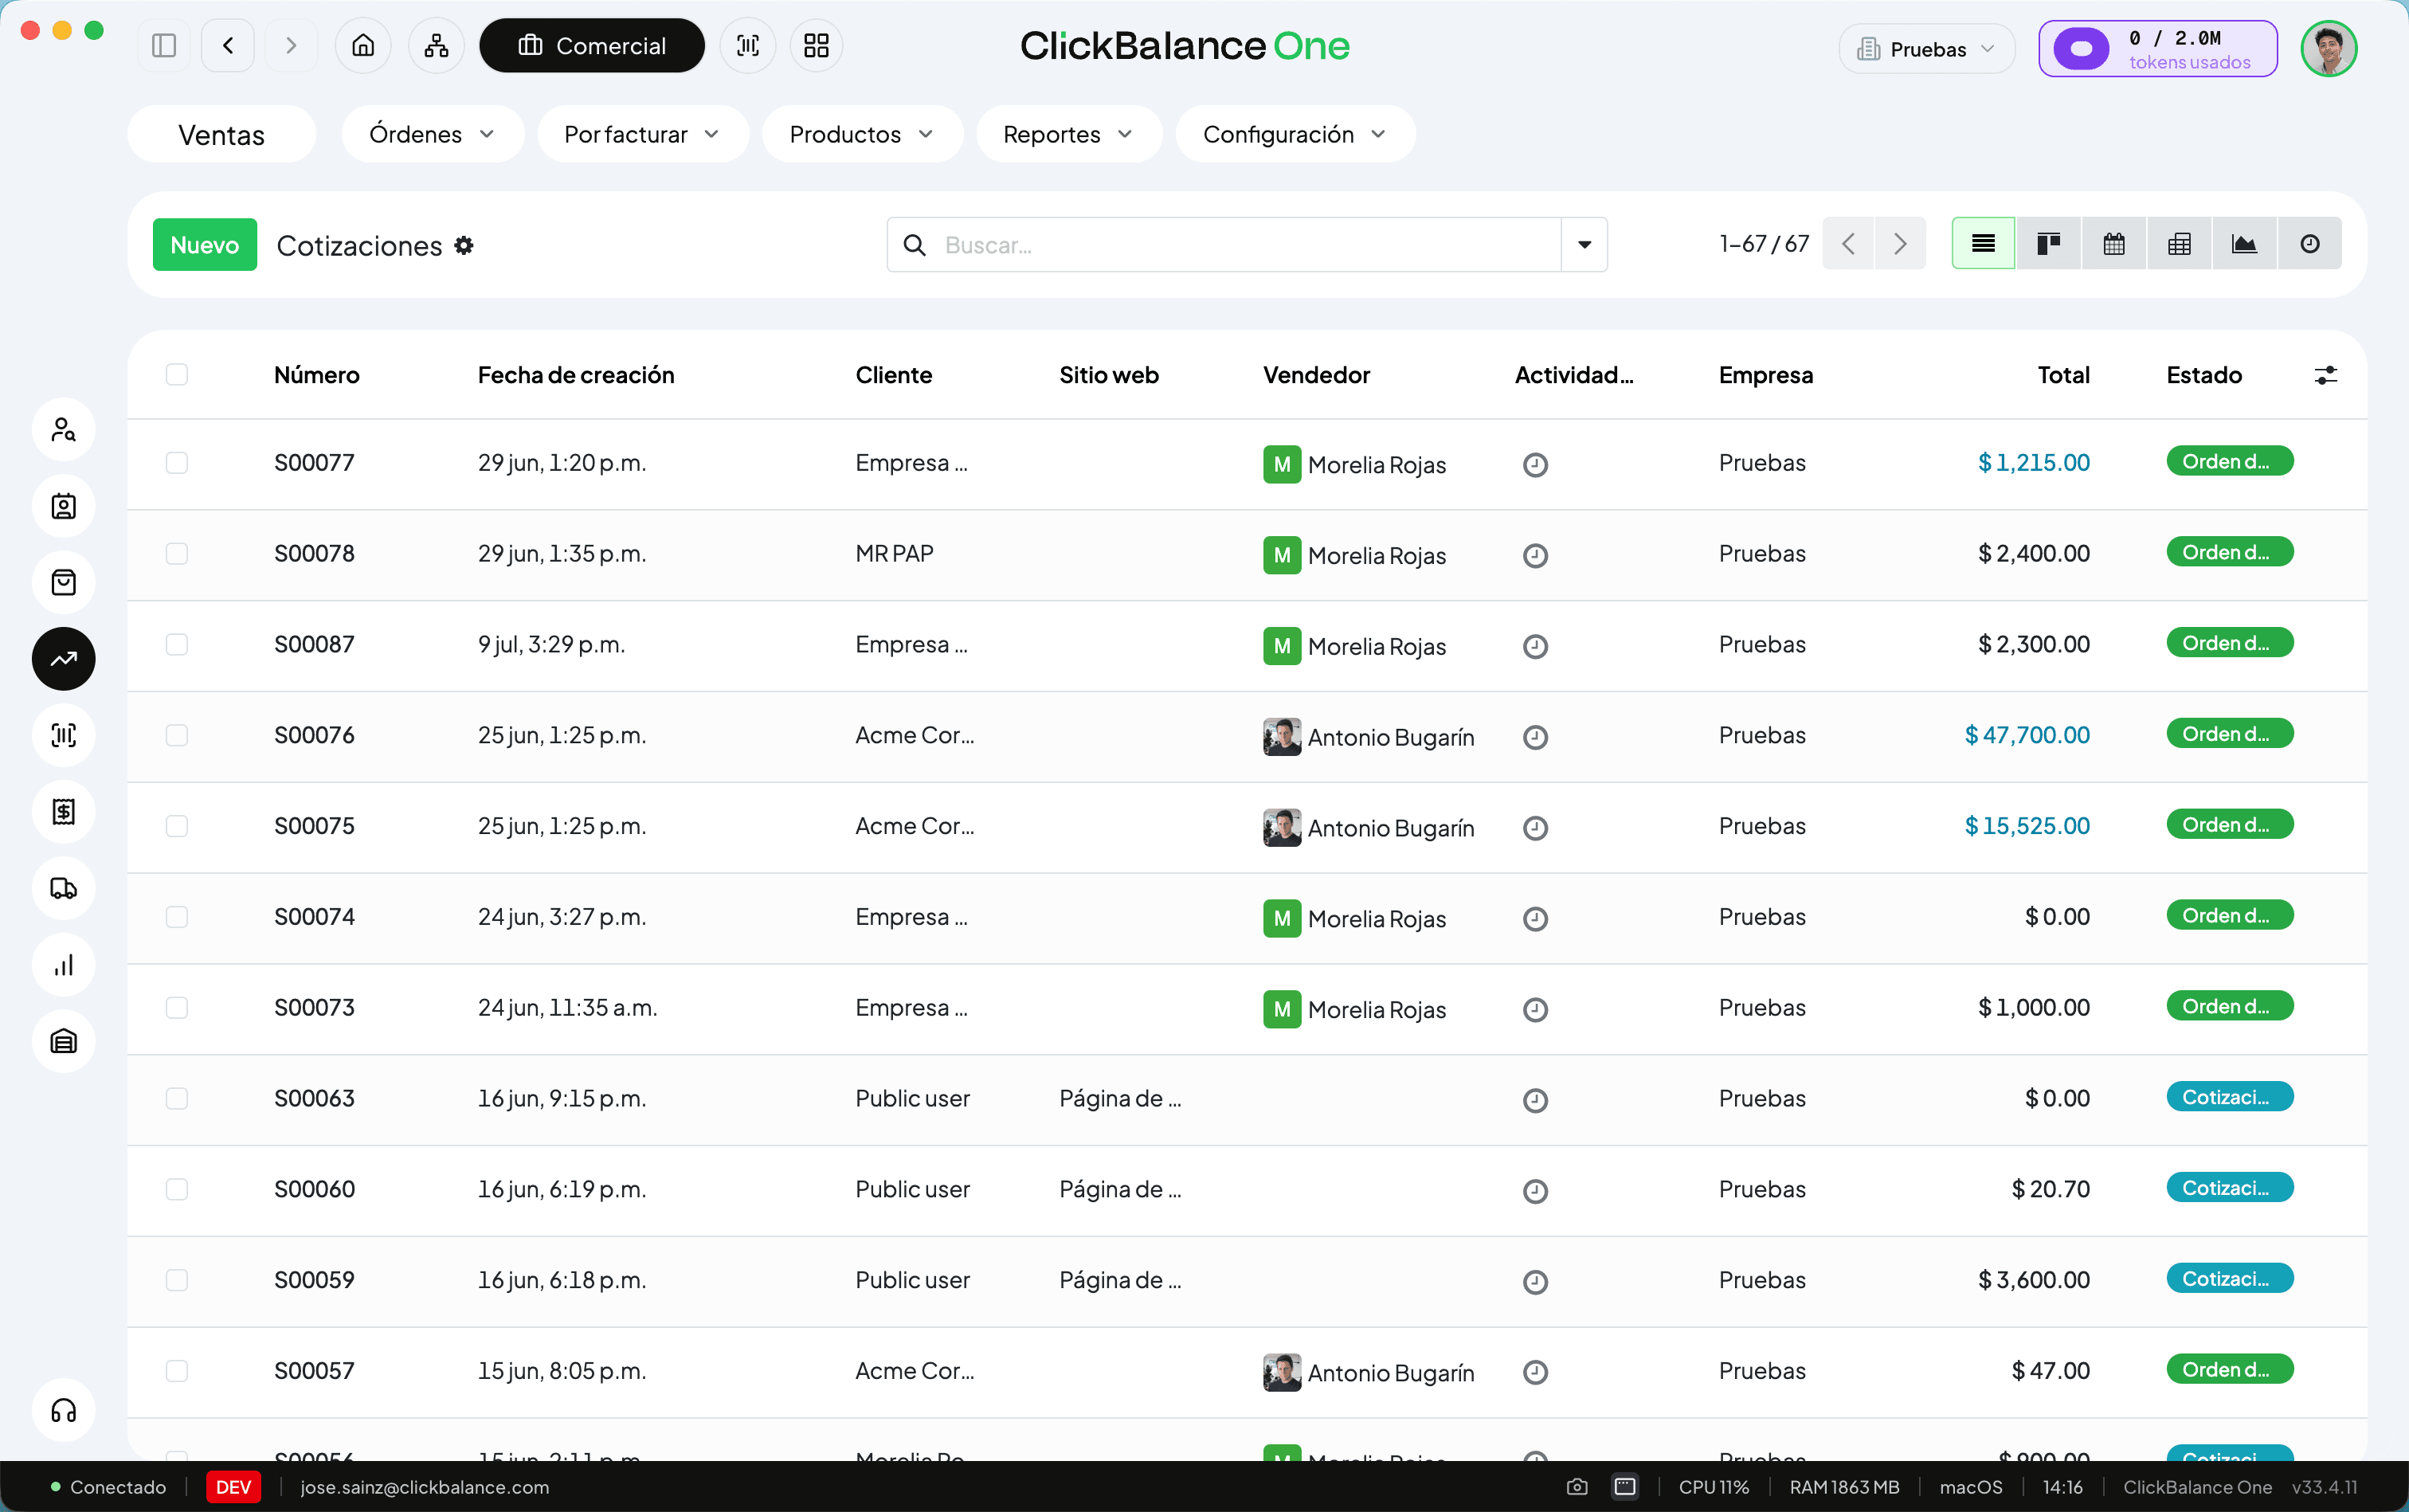Viewport: 2409px width, 1512px height.
Task: Open search filter options dropdown arrow
Action: coord(1584,245)
